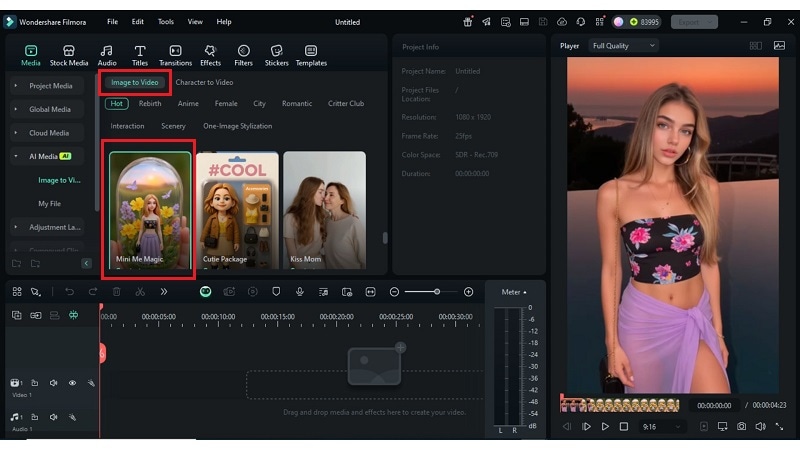Select the Cutie Package template thumbnail

pos(236,212)
